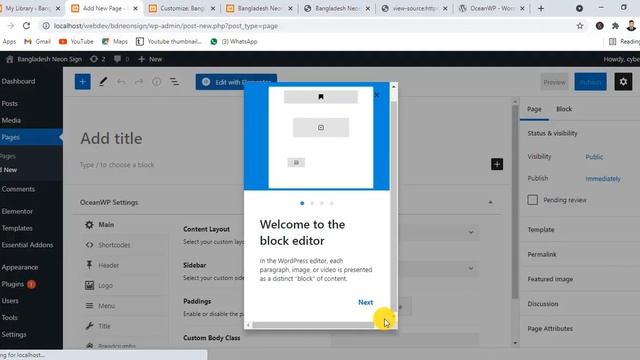The image size is (640, 360).
Task: Open a new browser tab
Action: coord(541,8)
